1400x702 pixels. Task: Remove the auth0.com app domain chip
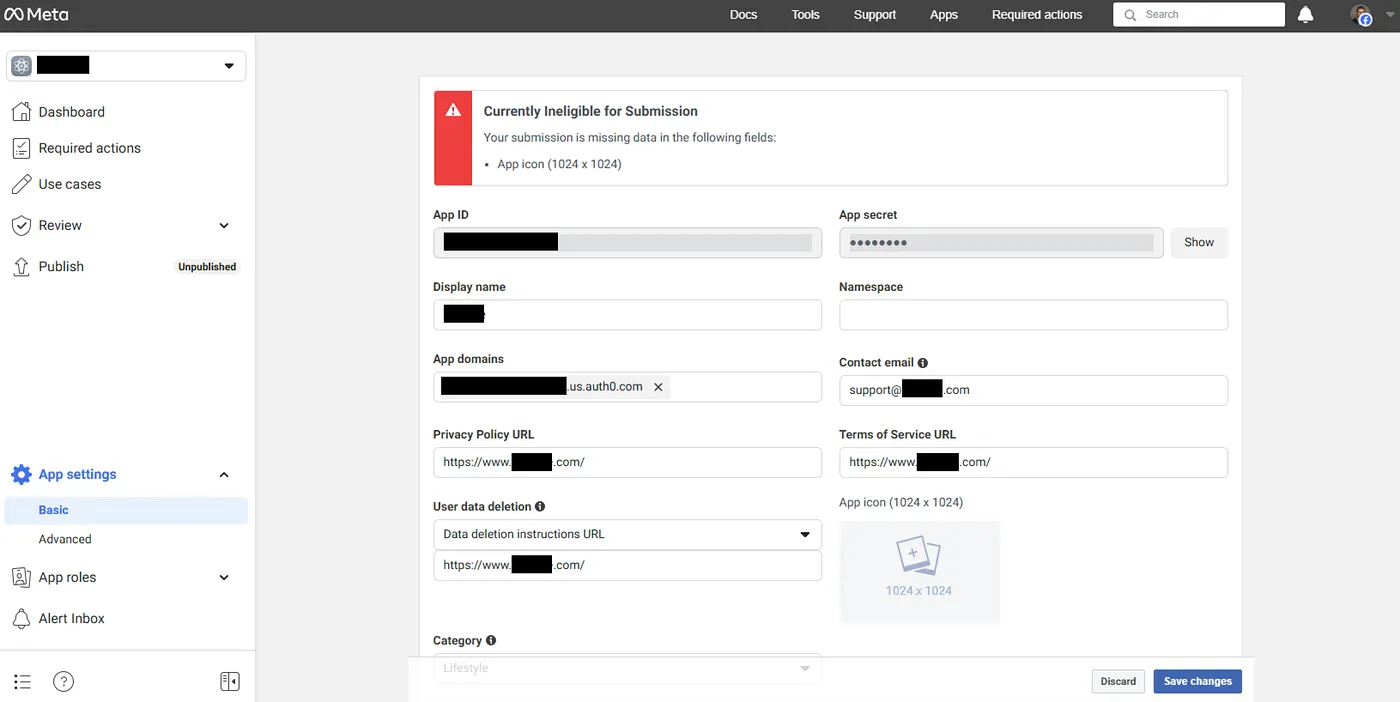pyautogui.click(x=658, y=387)
